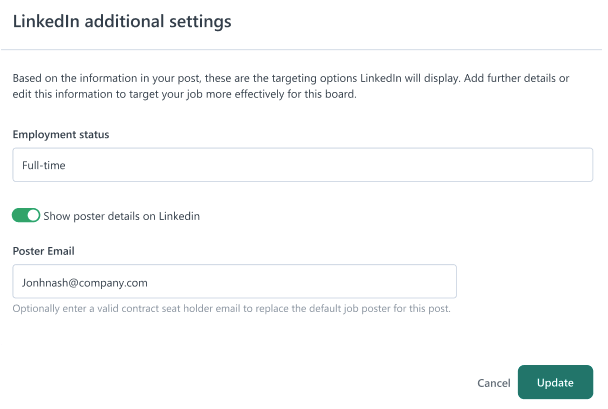Viewport: 608px width, 409px height.
Task: Cancel the LinkedIn additional settings dialog
Action: (494, 383)
